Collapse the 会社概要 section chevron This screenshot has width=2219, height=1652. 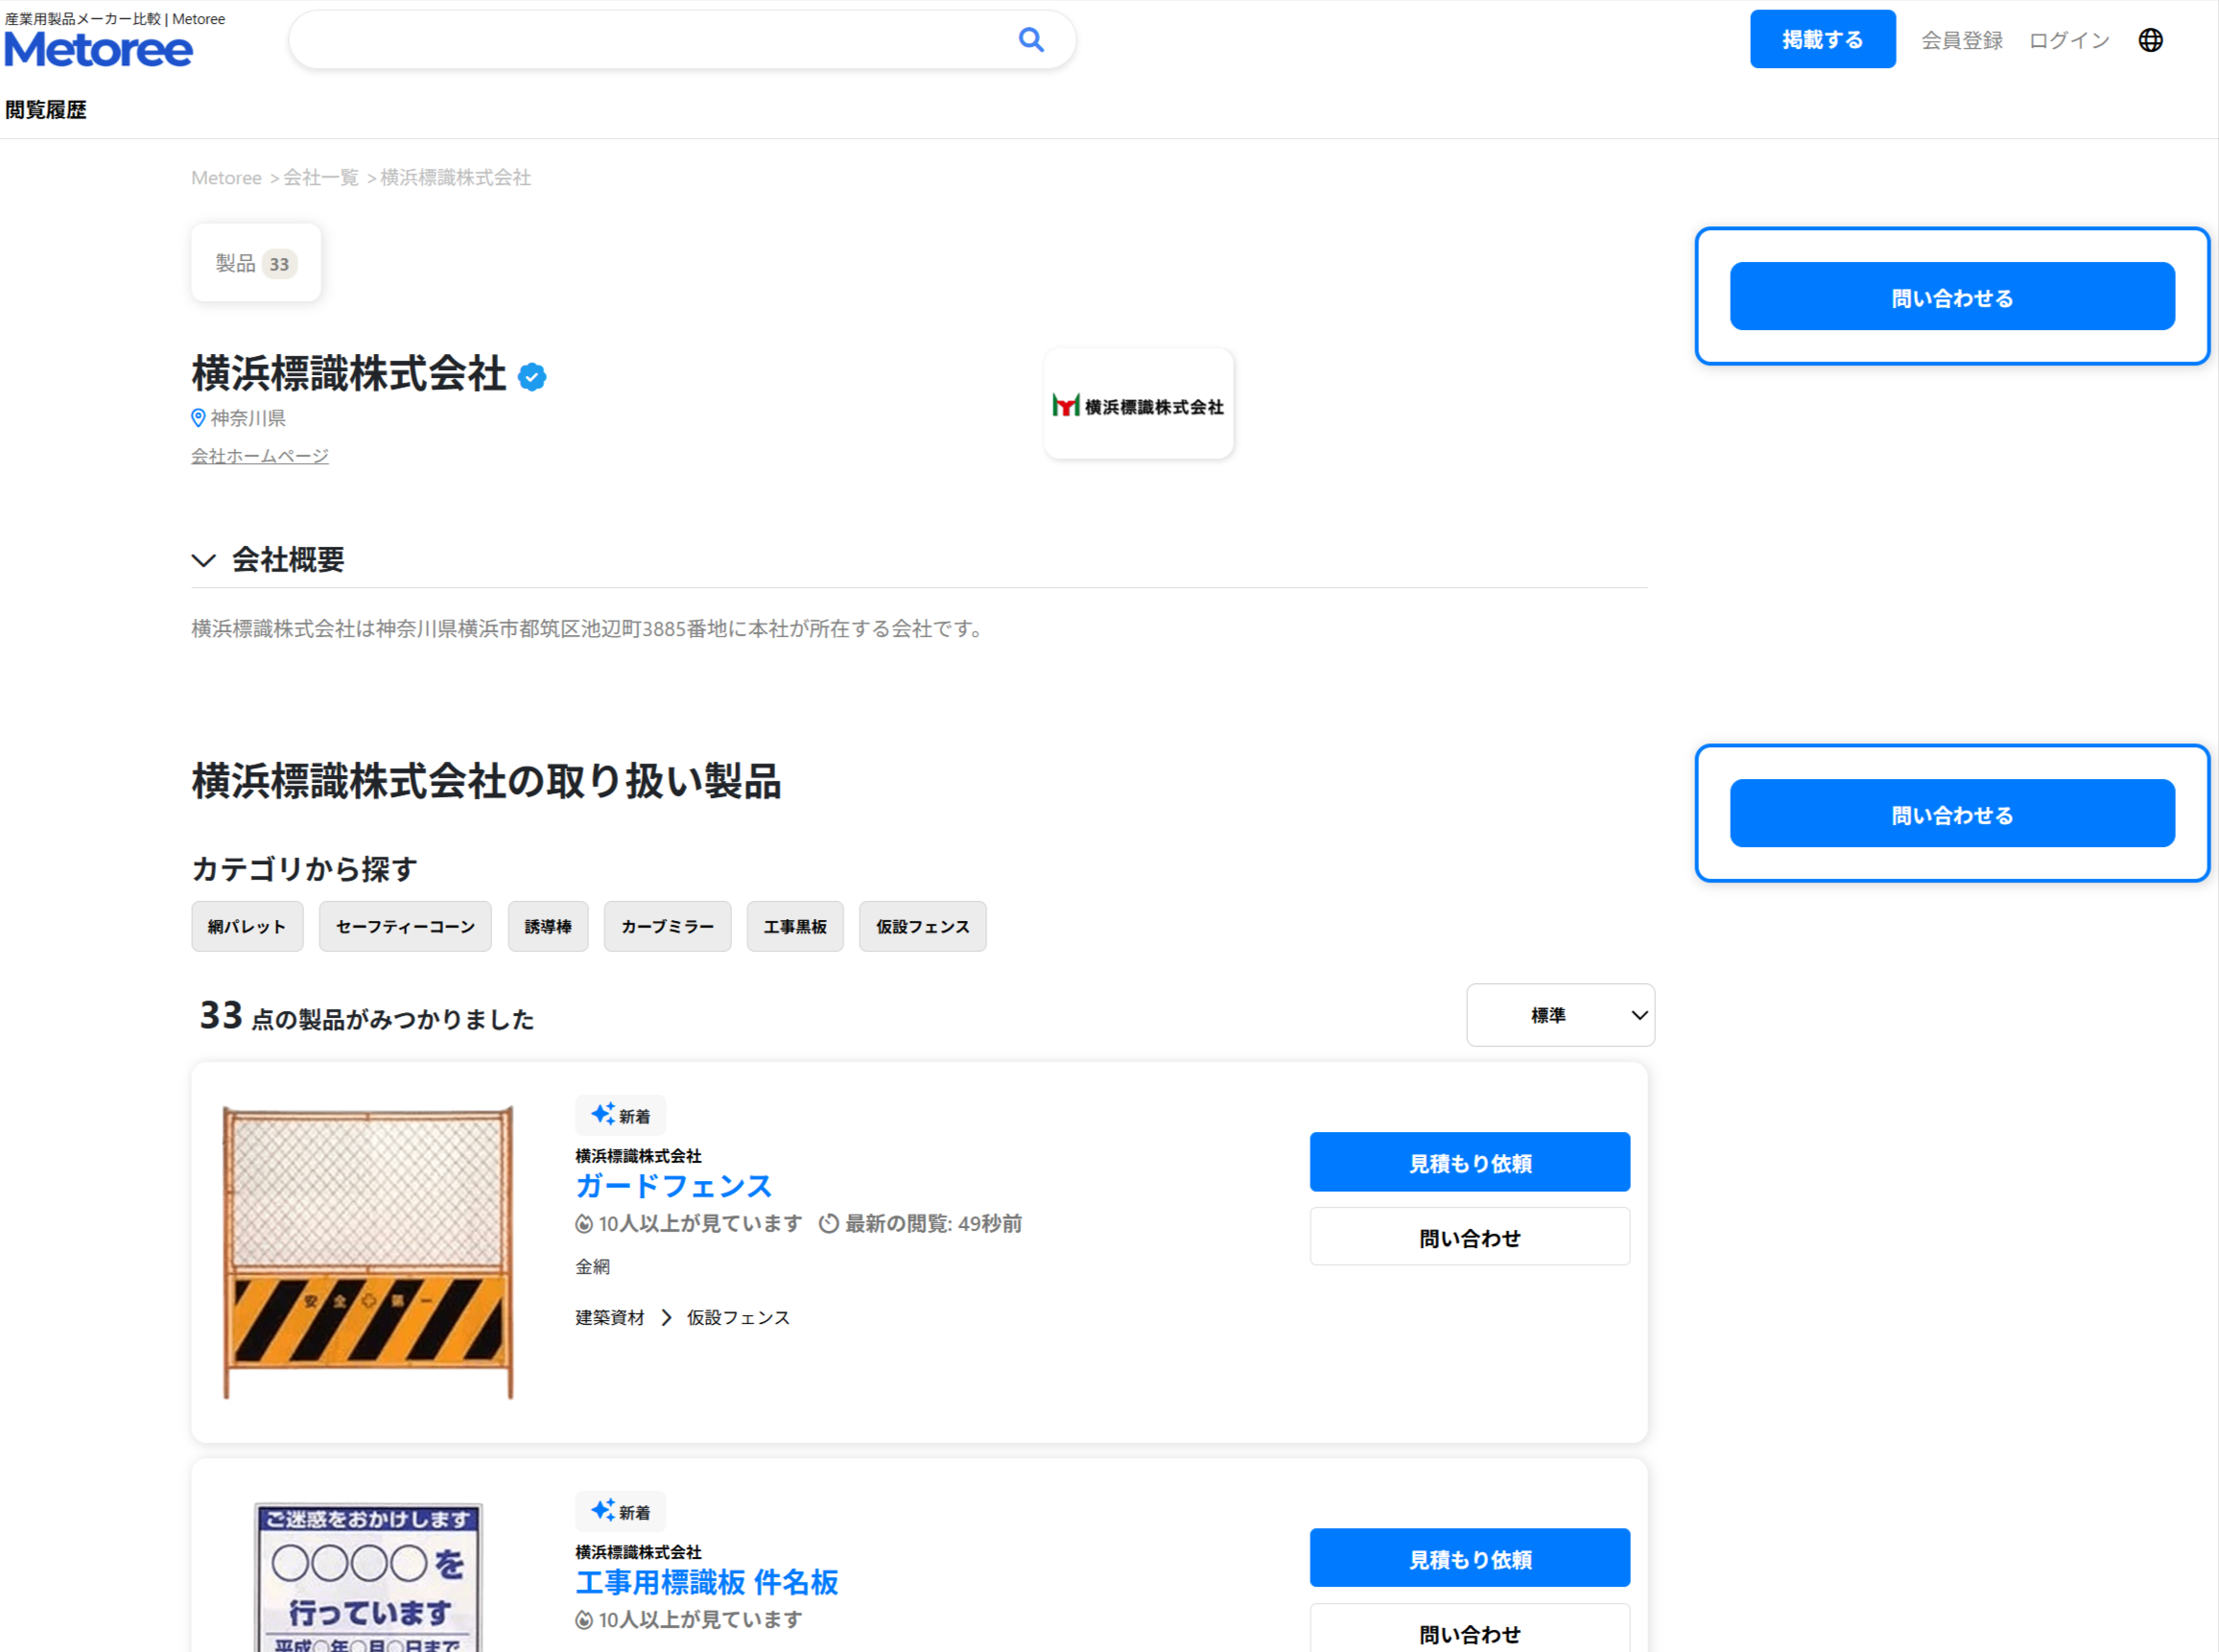pyautogui.click(x=204, y=560)
